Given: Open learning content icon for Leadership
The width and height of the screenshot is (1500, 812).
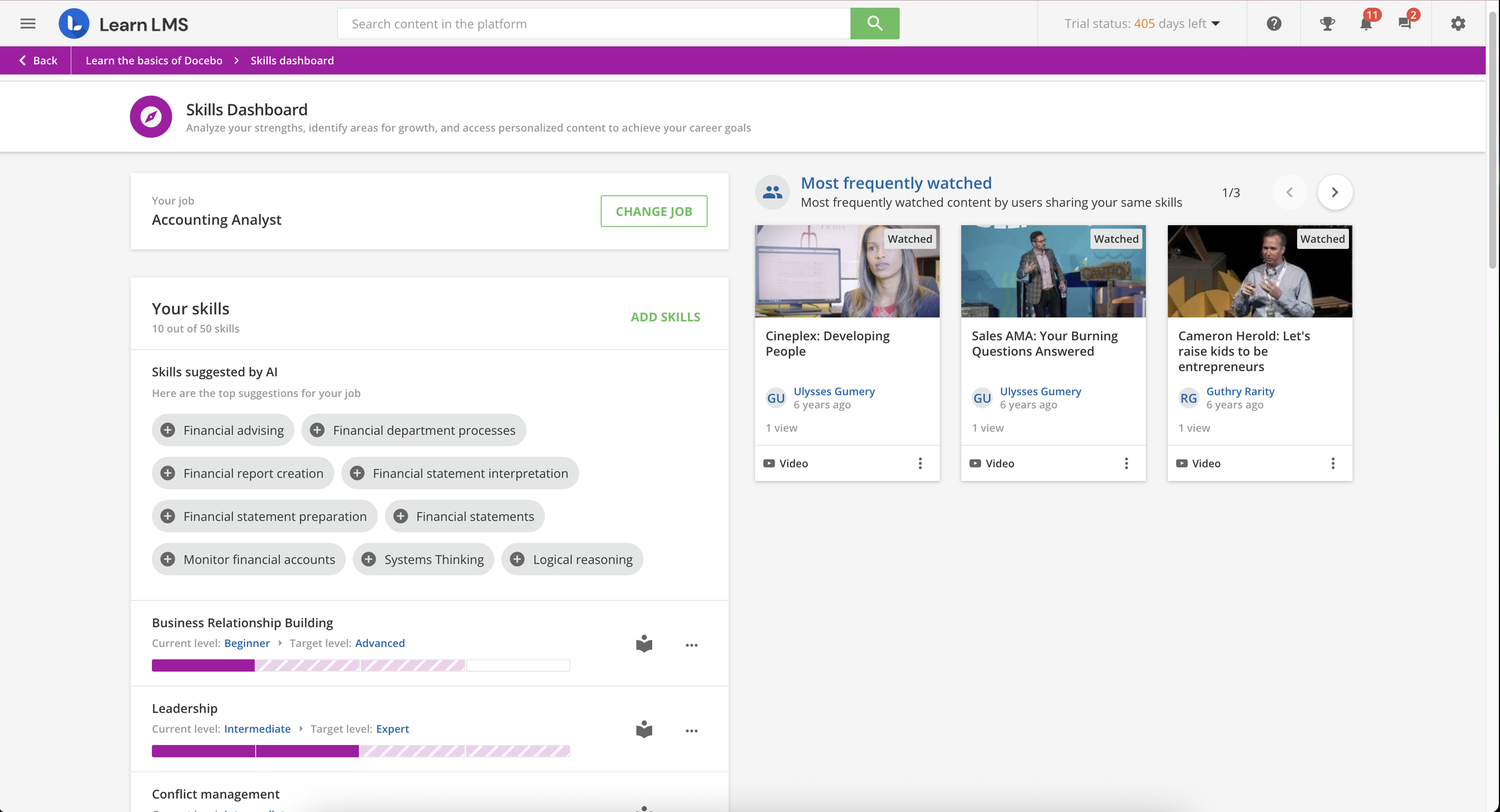Looking at the screenshot, I should coord(644,730).
